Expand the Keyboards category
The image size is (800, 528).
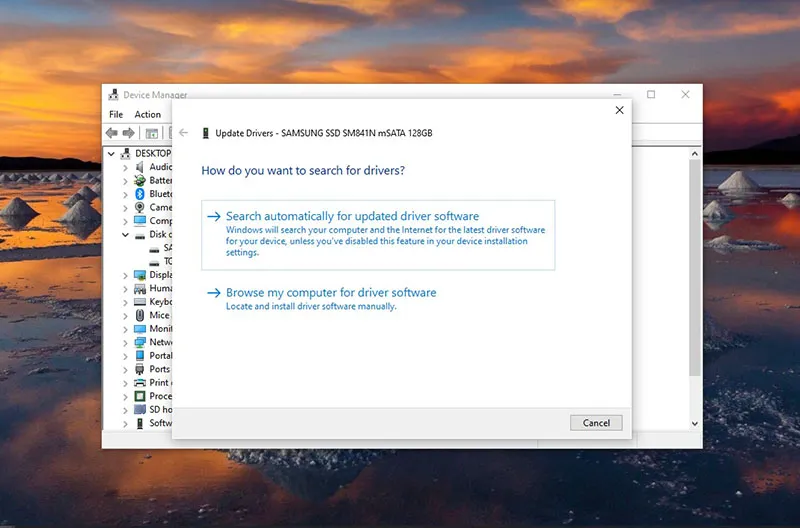(125, 302)
